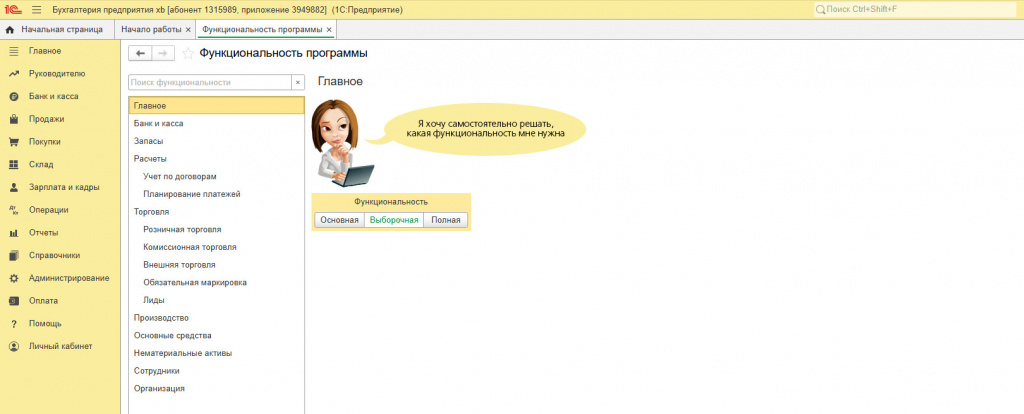
Task: Select Обязательная маркировка in the list
Action: tap(217, 282)
